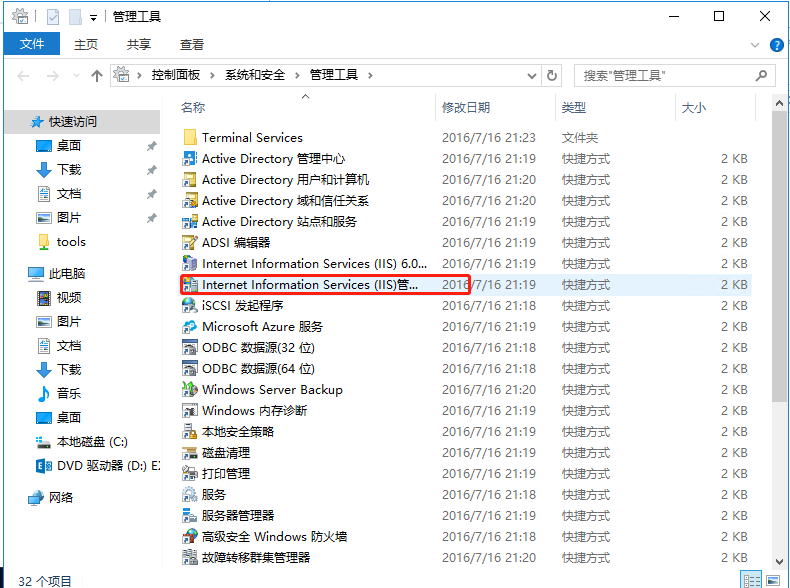Sort by the 大小 column header
This screenshot has height=588, width=790.
(694, 107)
